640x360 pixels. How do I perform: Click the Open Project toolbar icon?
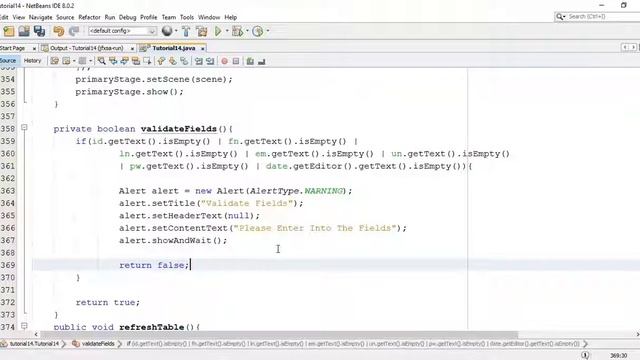pyautogui.click(x=24, y=31)
